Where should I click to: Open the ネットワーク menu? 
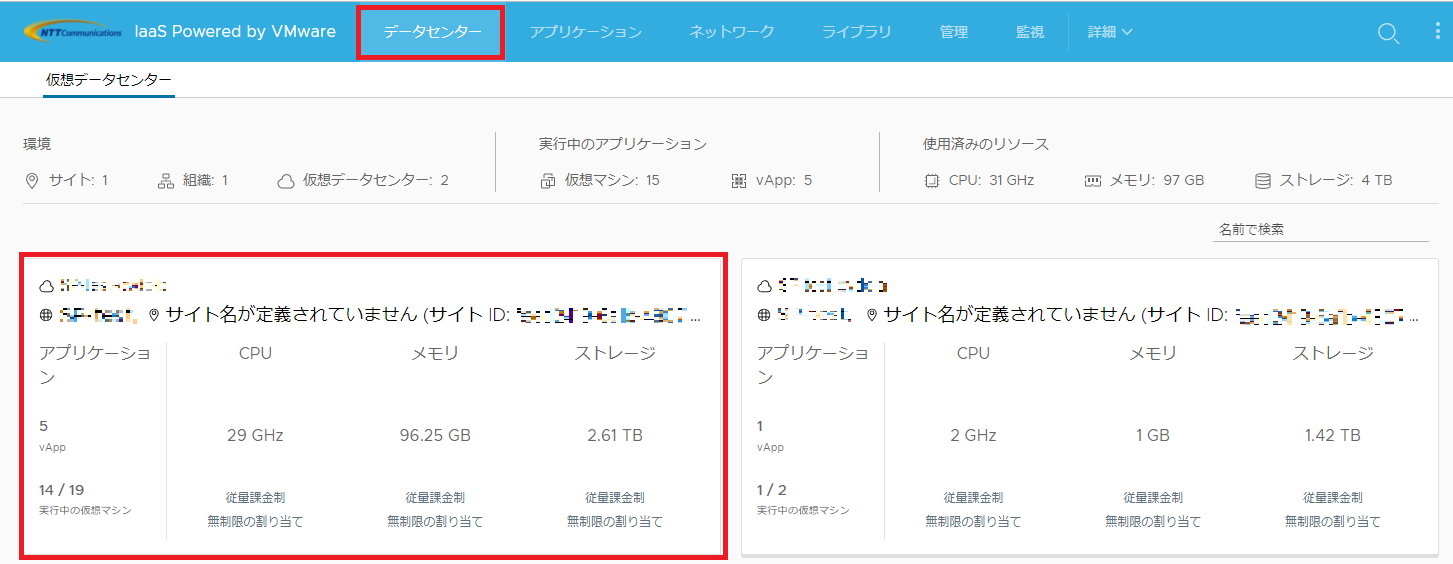731,32
